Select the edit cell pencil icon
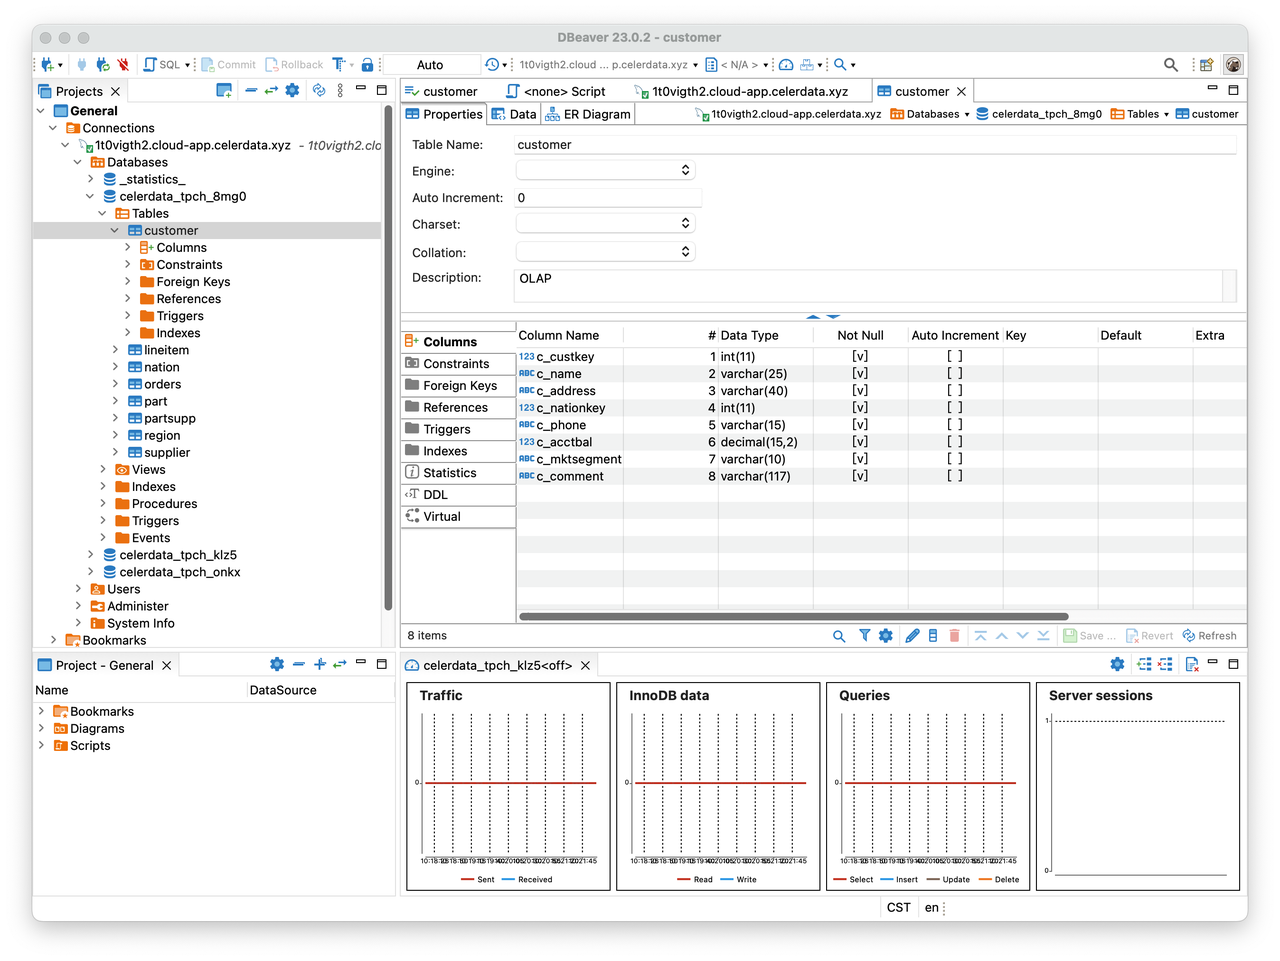The width and height of the screenshot is (1280, 961). [x=911, y=635]
